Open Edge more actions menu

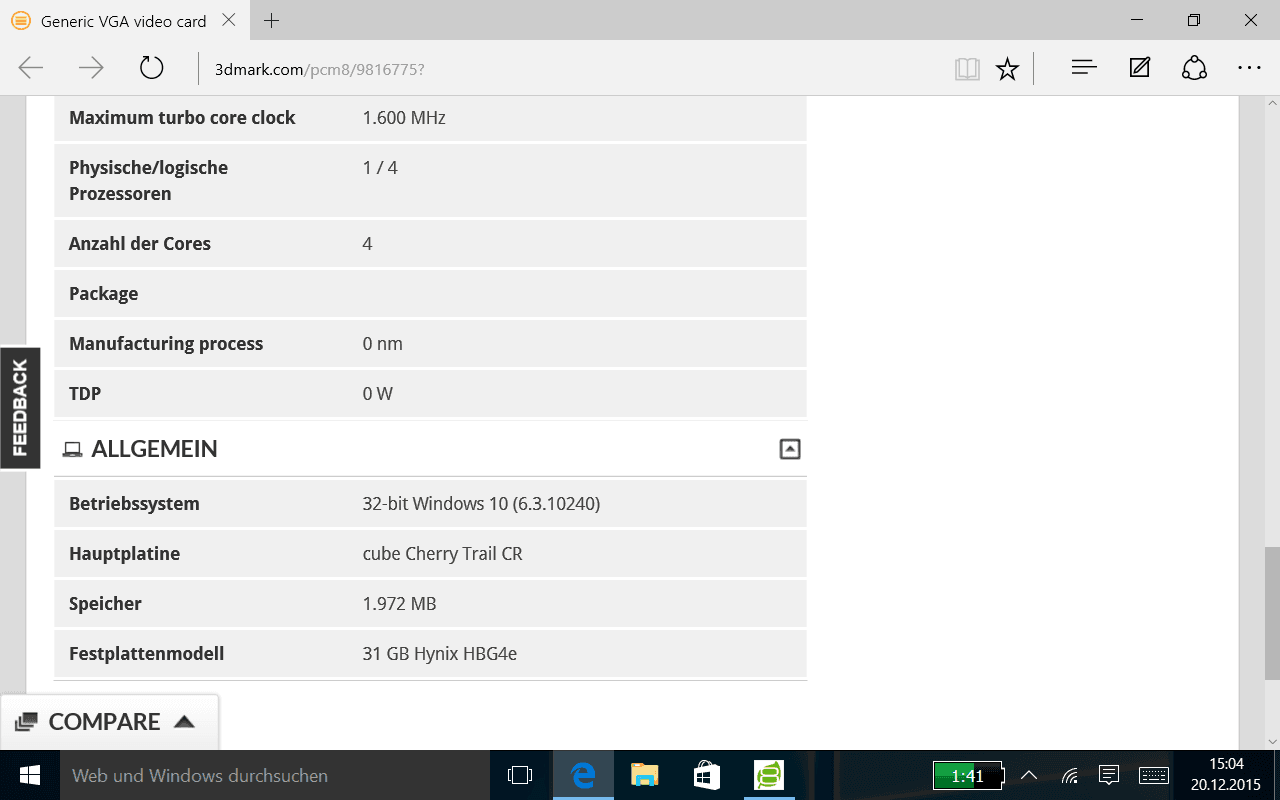pos(1249,68)
